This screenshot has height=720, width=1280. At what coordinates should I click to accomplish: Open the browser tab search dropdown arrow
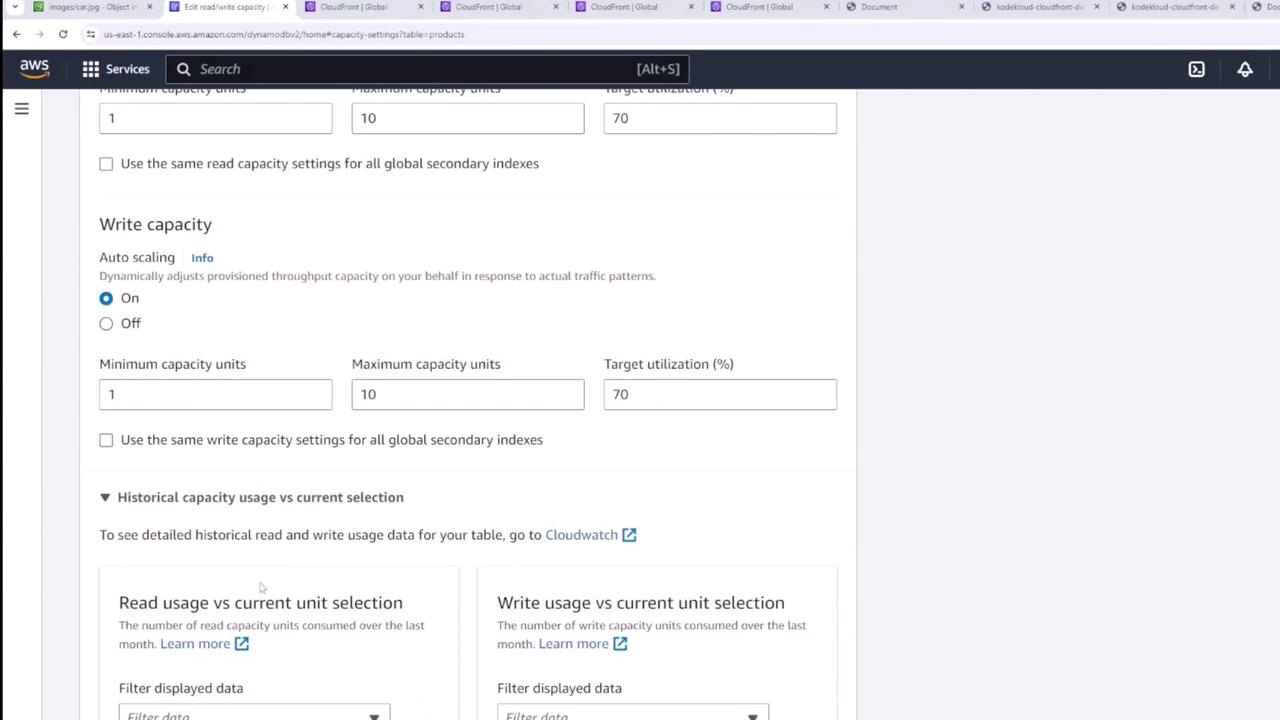[15, 7]
